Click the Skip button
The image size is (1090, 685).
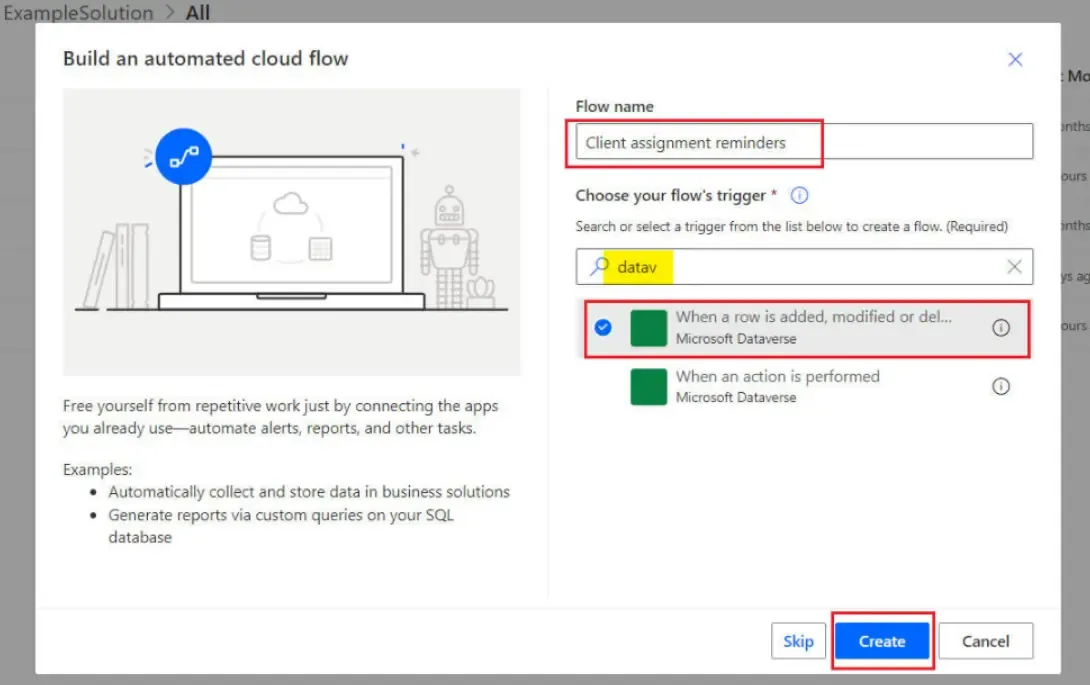coord(798,641)
